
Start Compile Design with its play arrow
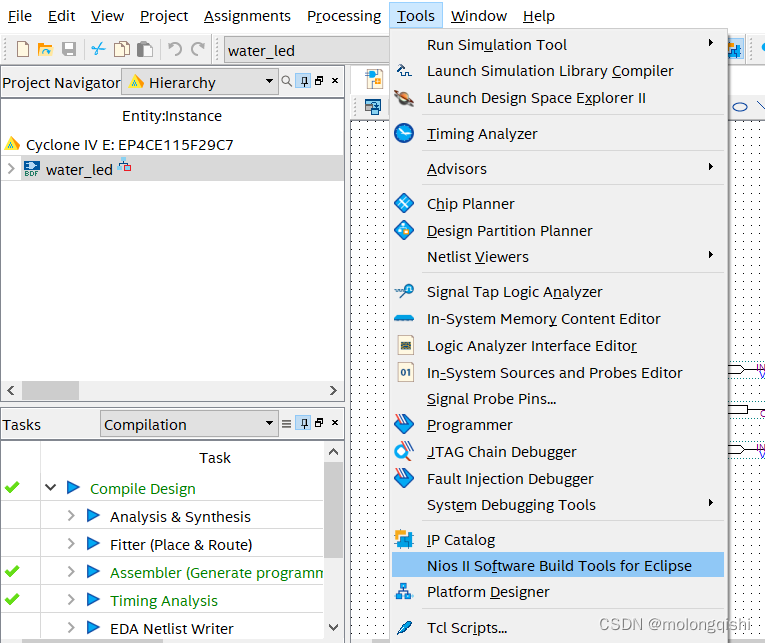click(73, 487)
